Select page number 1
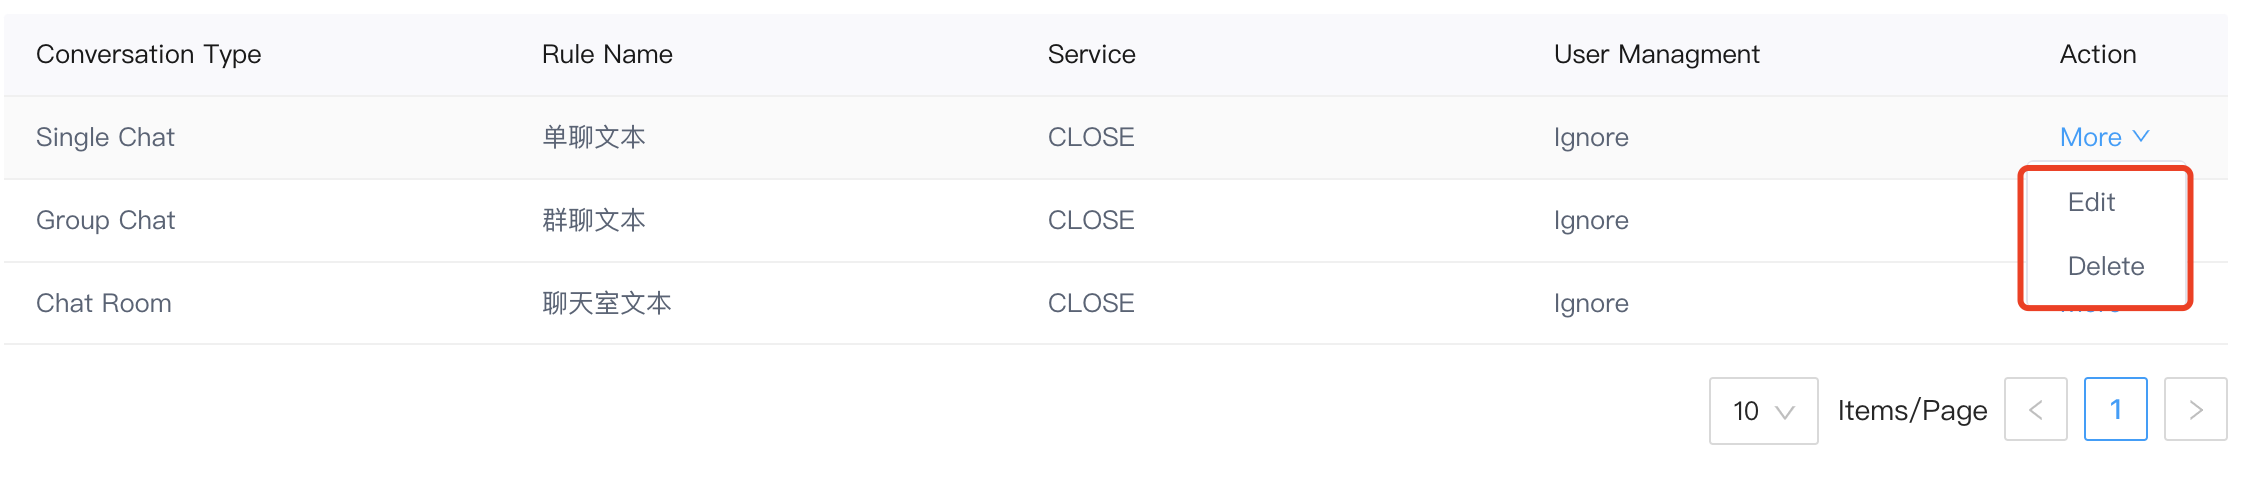2246x482 pixels. [2115, 409]
